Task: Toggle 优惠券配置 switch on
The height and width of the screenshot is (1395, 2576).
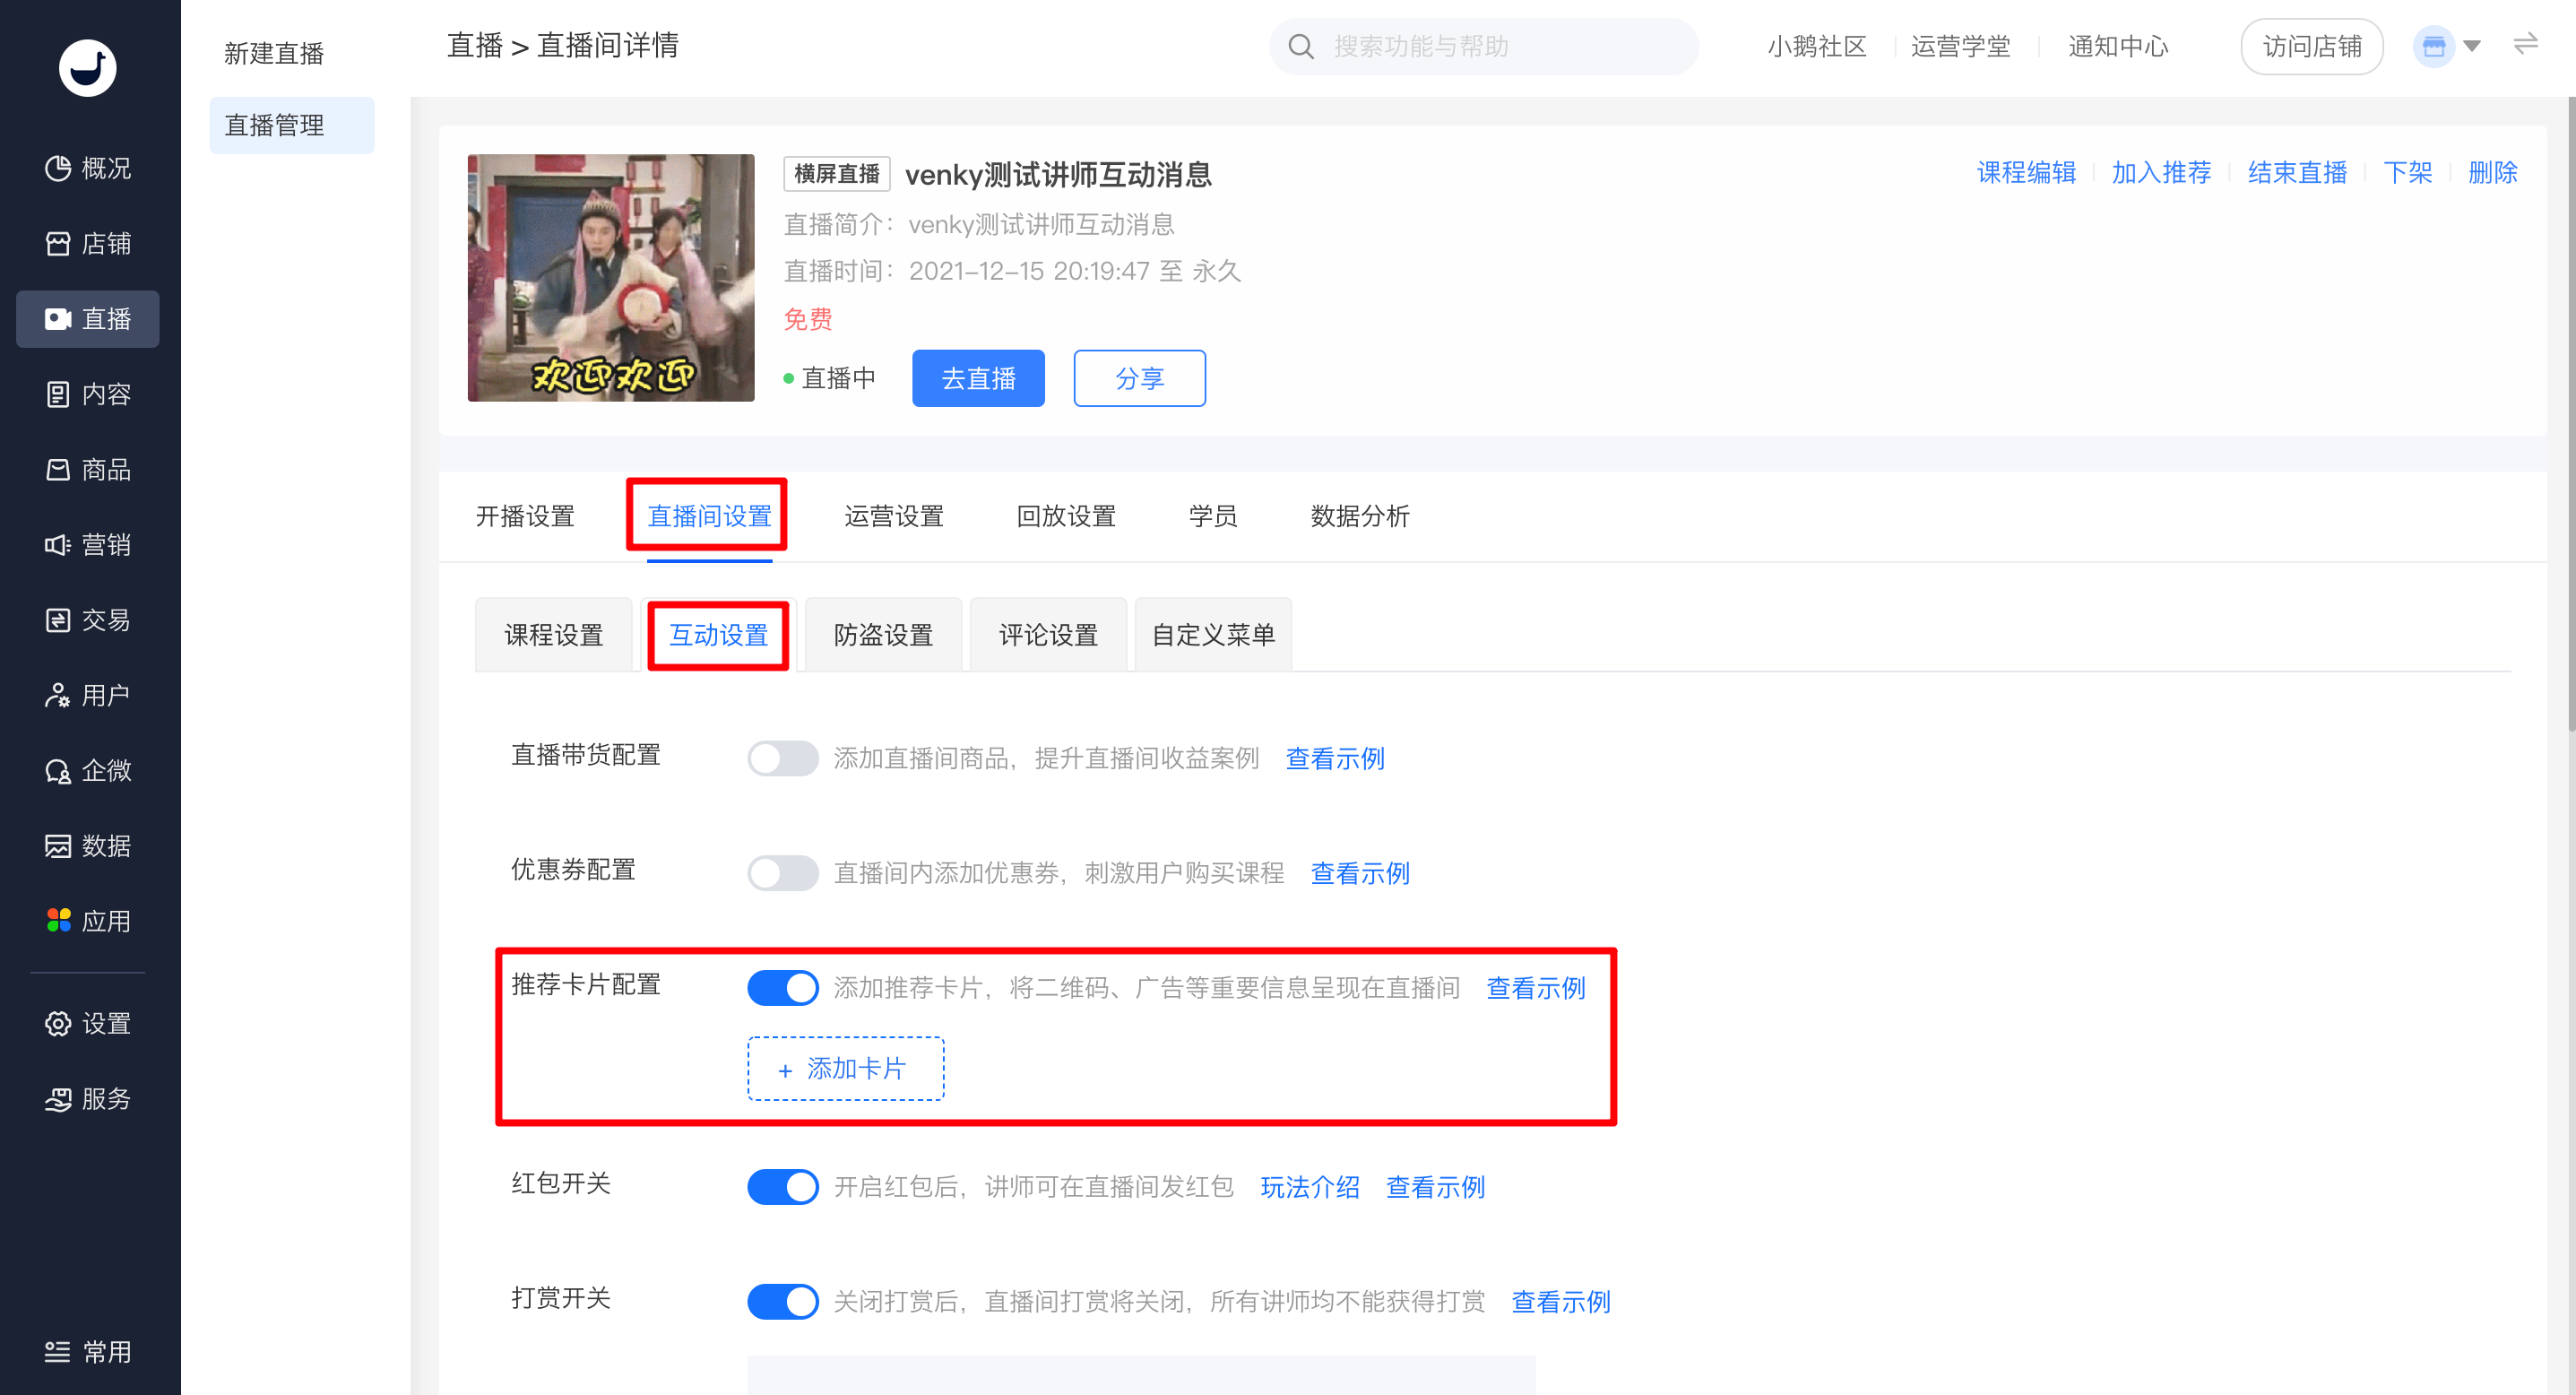Action: click(x=783, y=873)
